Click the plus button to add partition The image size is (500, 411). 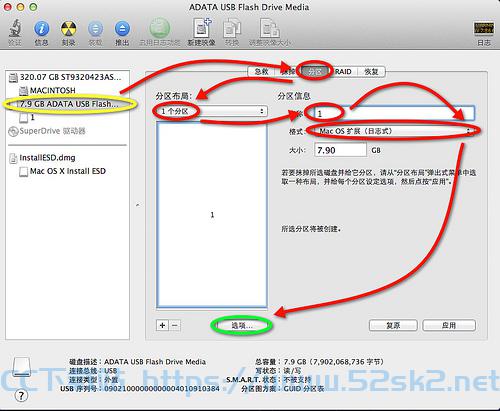[x=162, y=325]
